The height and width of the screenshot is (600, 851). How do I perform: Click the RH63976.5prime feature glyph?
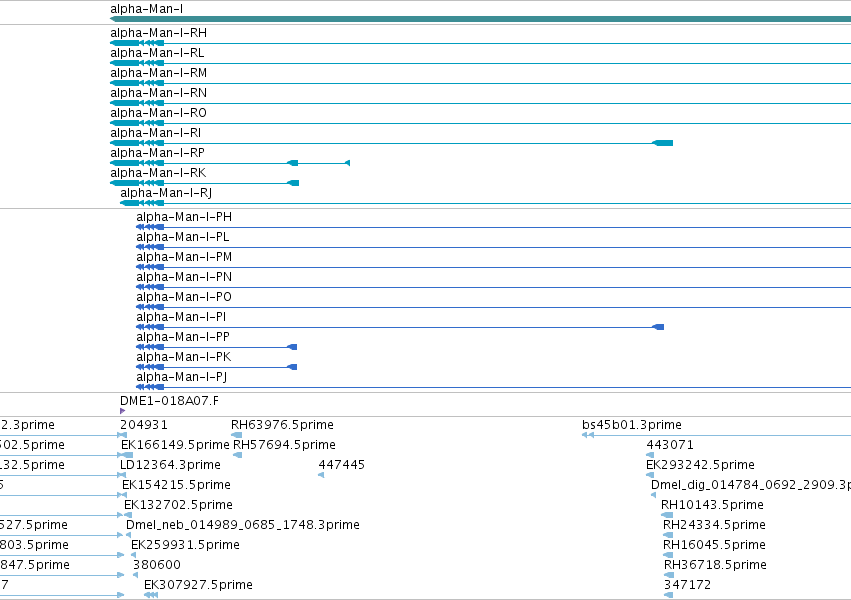[237, 435]
